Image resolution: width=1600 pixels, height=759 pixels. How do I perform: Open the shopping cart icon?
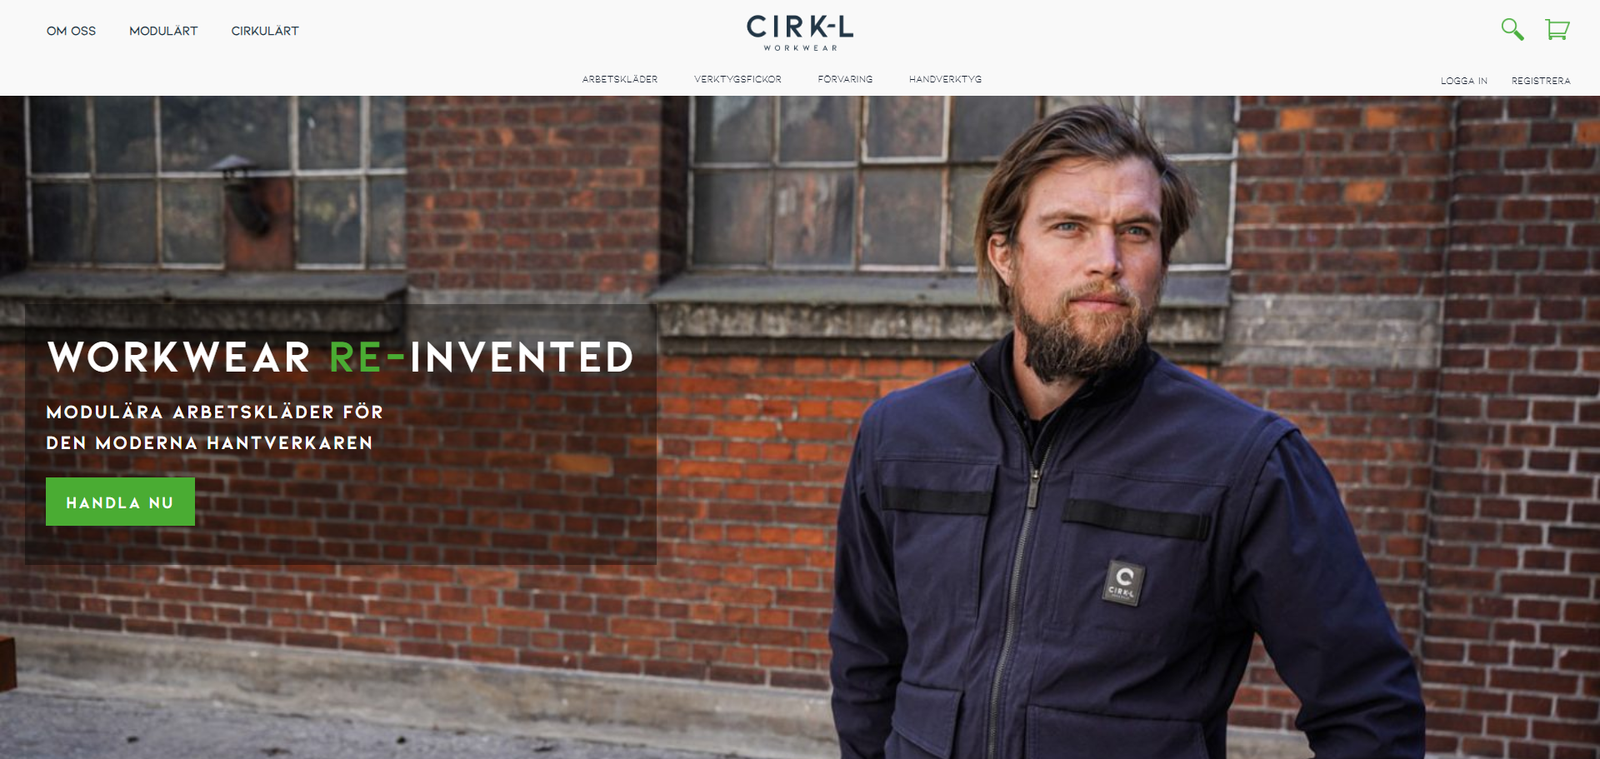click(x=1557, y=29)
